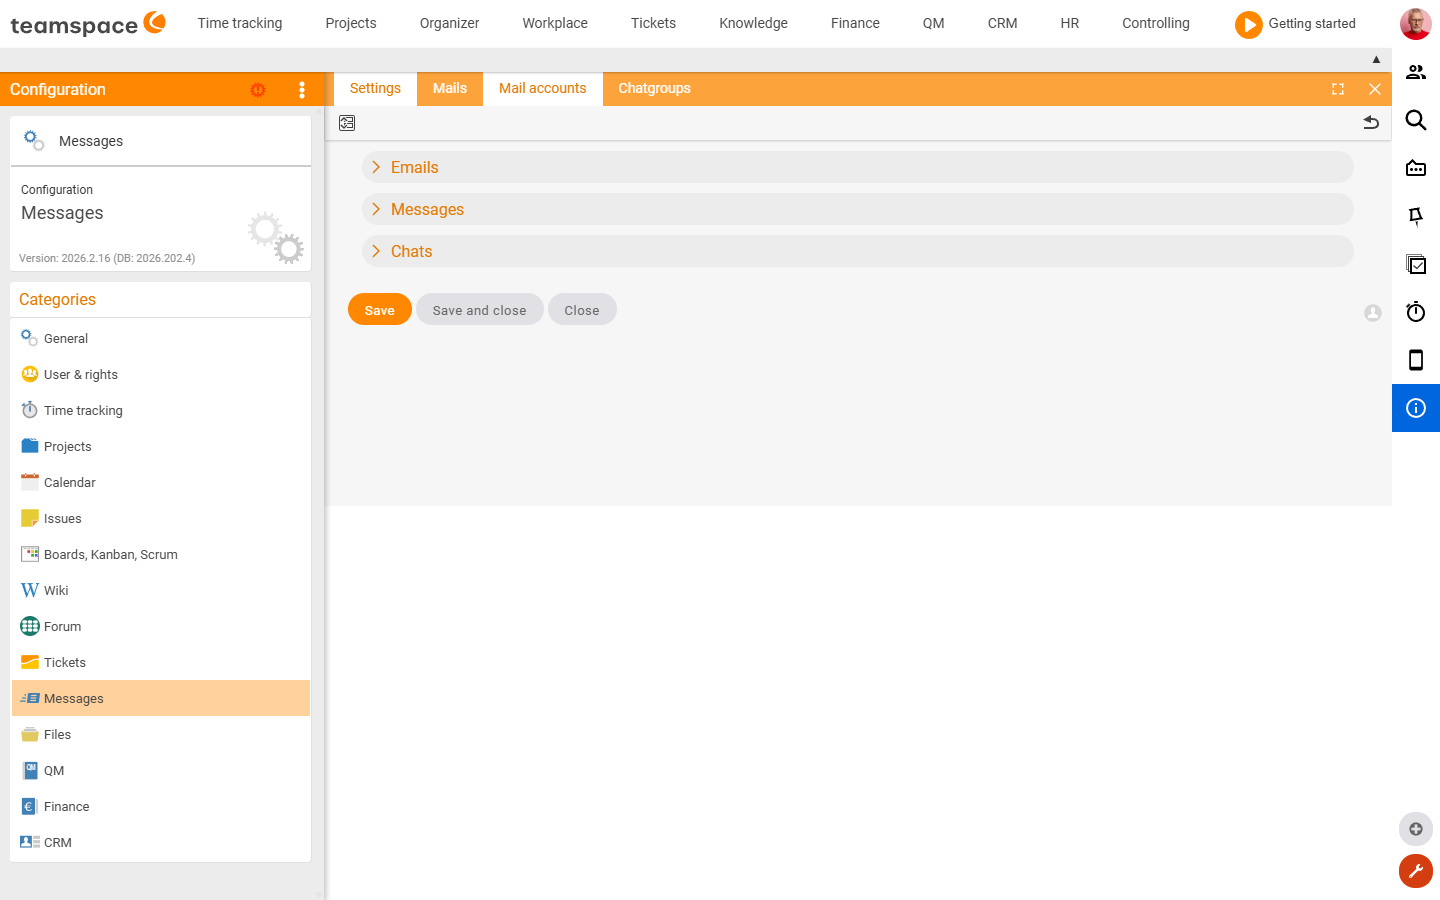Select General category
Screen dimensions: 1440x900
(161, 338)
